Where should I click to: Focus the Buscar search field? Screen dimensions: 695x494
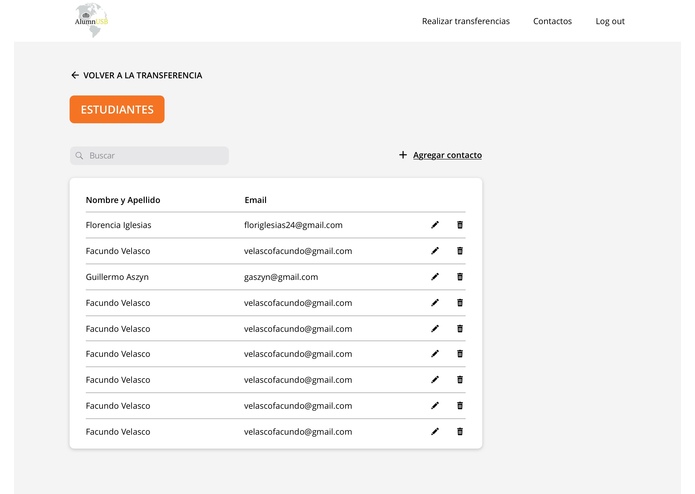click(149, 156)
